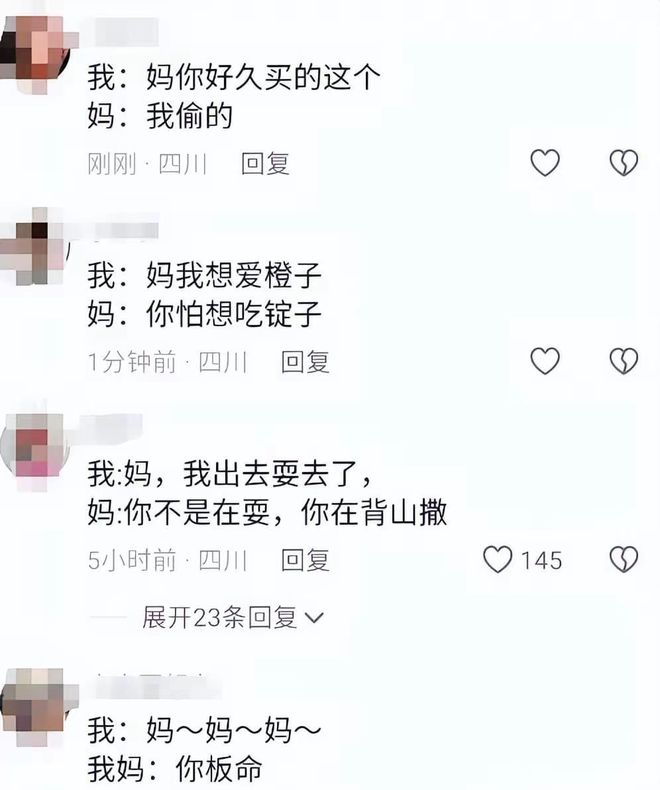Dislike the "背山撒" comment
660x790 pixels.
(x=624, y=559)
